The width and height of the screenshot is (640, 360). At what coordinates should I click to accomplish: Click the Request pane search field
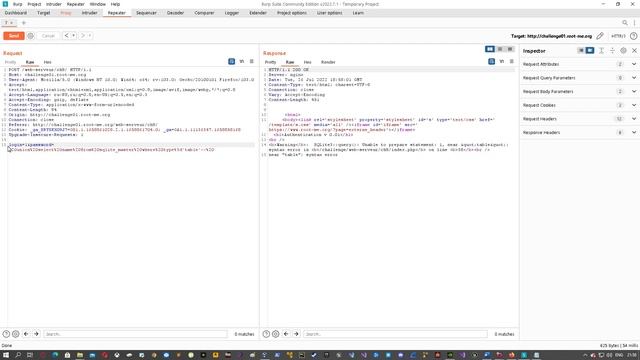tap(135, 334)
